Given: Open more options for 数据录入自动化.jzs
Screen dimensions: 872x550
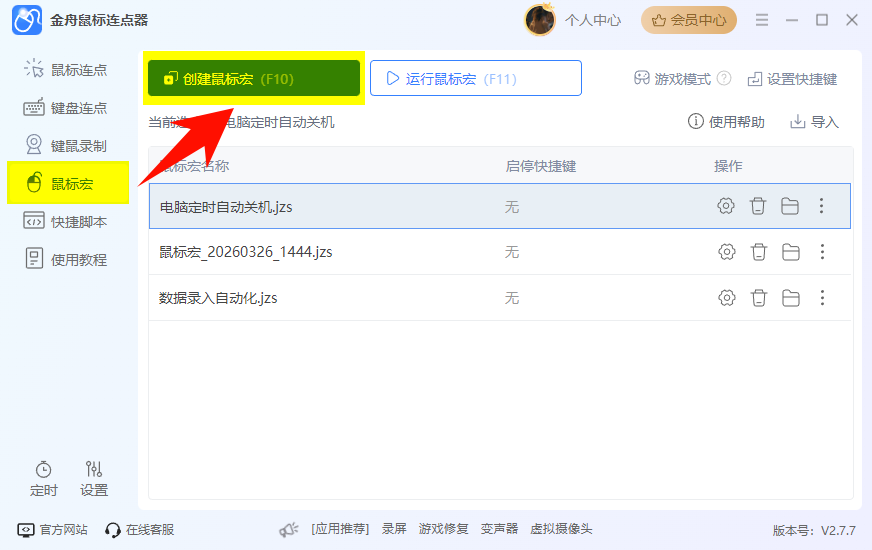Looking at the screenshot, I should click(822, 298).
